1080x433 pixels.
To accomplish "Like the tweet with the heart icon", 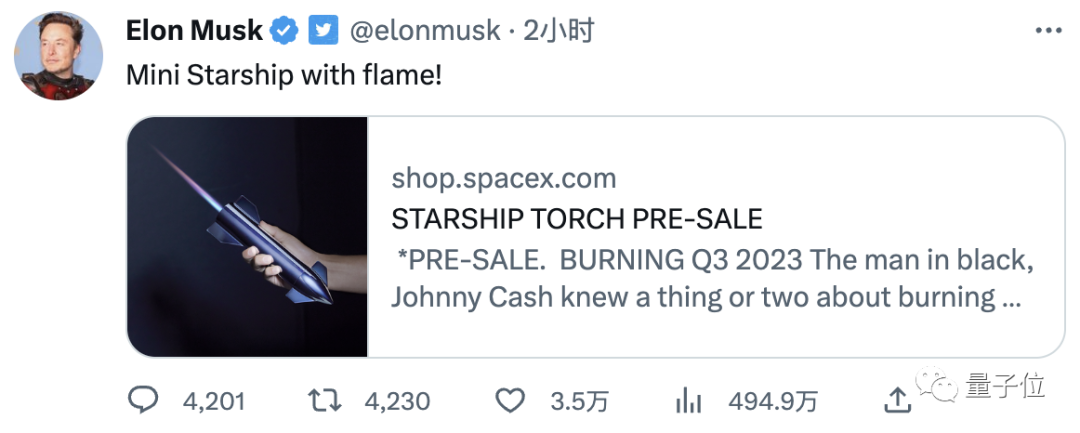I will 511,401.
